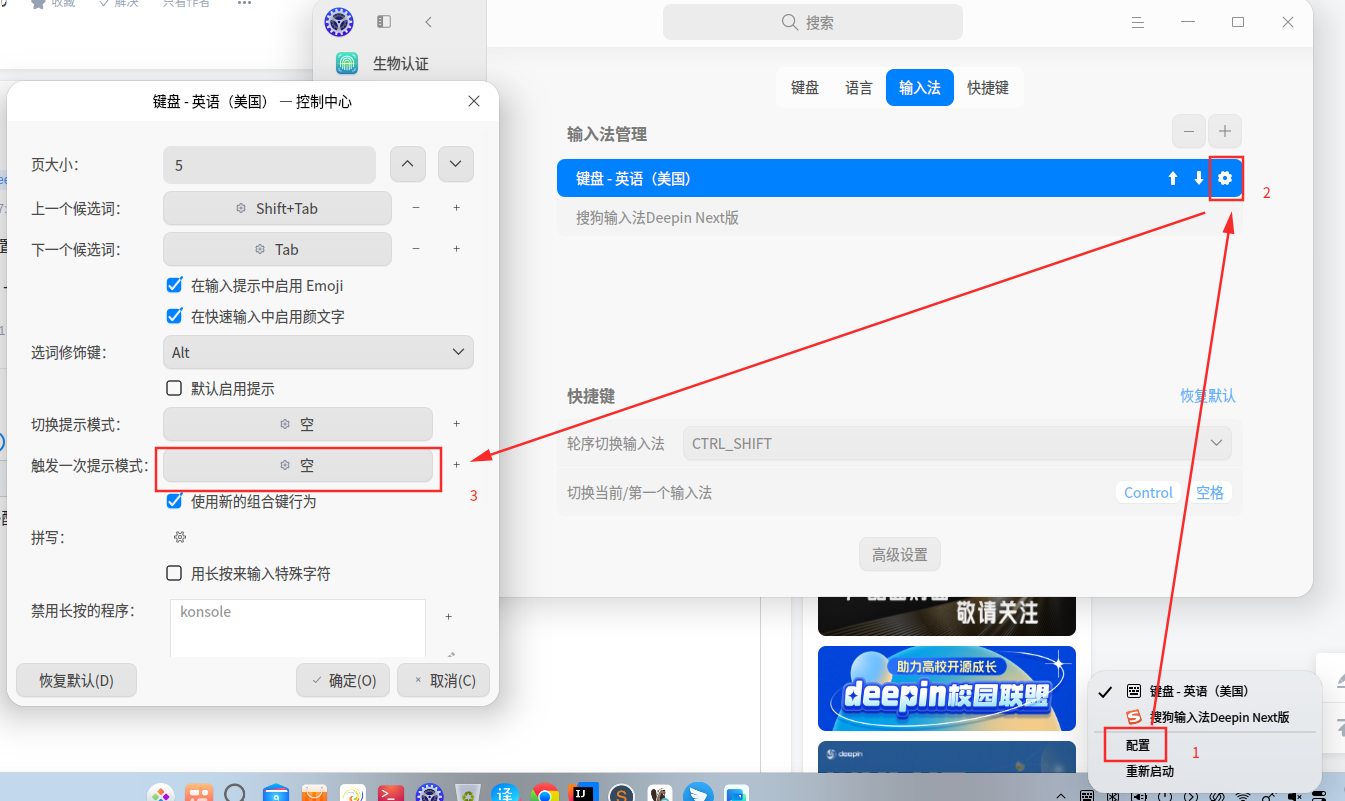Decrease 页大小 with the down chevron
This screenshot has width=1345, height=801.
tap(455, 165)
